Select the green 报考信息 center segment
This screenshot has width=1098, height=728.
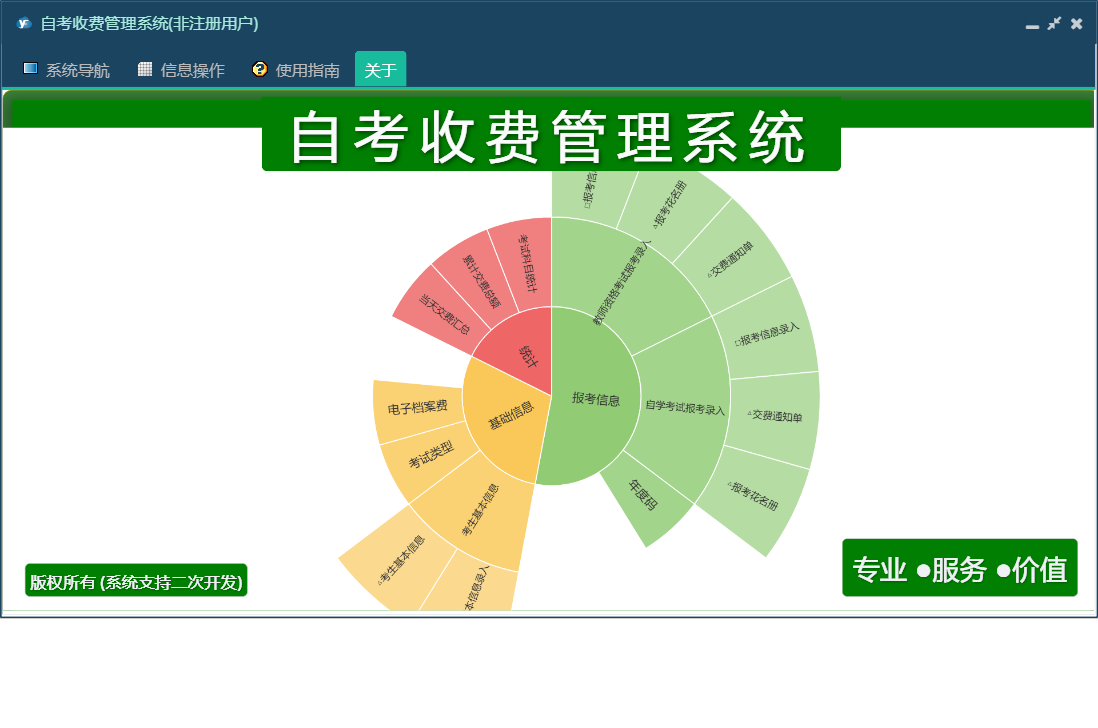tap(594, 399)
